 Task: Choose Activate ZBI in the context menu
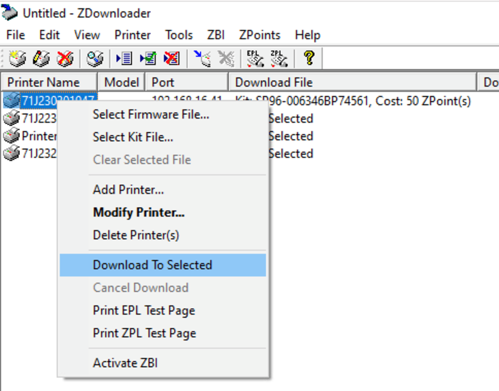click(x=163, y=363)
